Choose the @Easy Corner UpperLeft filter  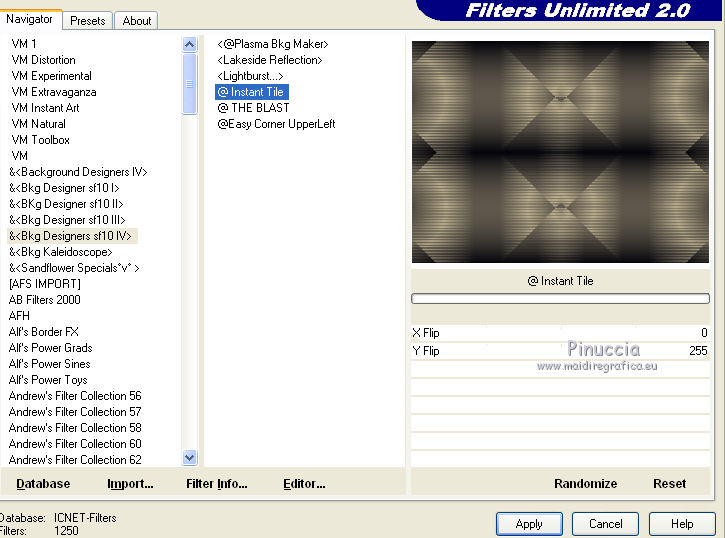pos(276,124)
